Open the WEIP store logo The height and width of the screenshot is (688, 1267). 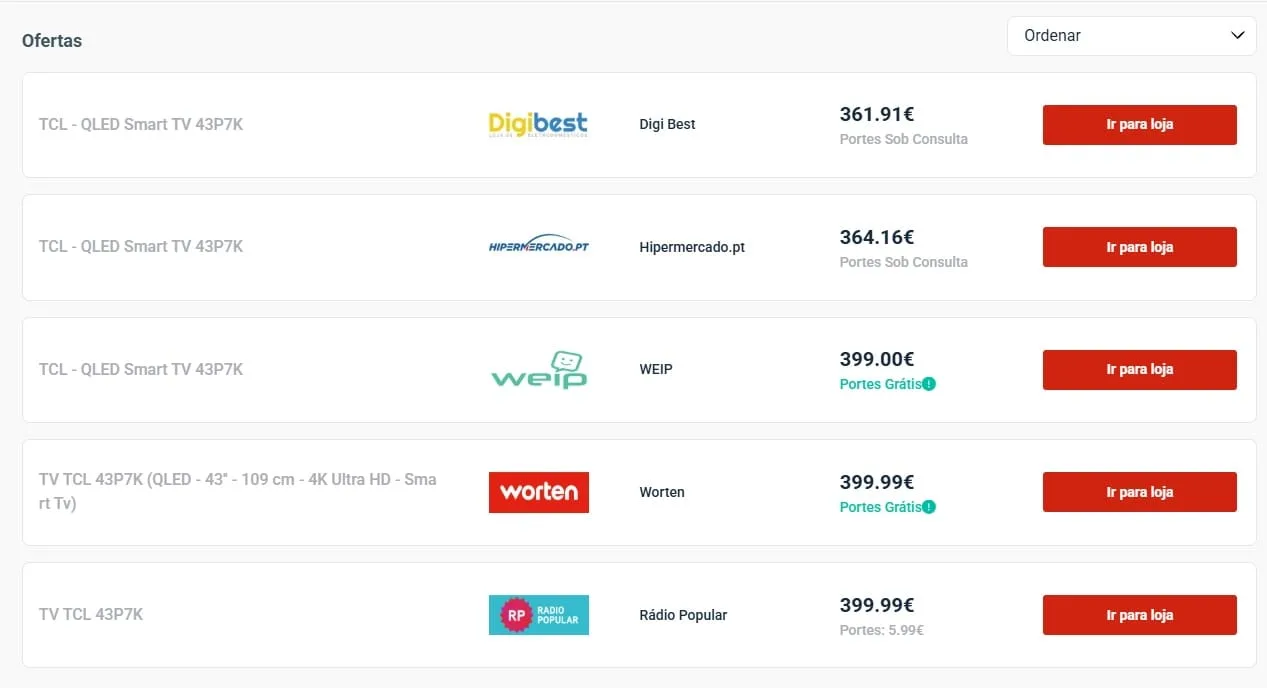(x=538, y=368)
